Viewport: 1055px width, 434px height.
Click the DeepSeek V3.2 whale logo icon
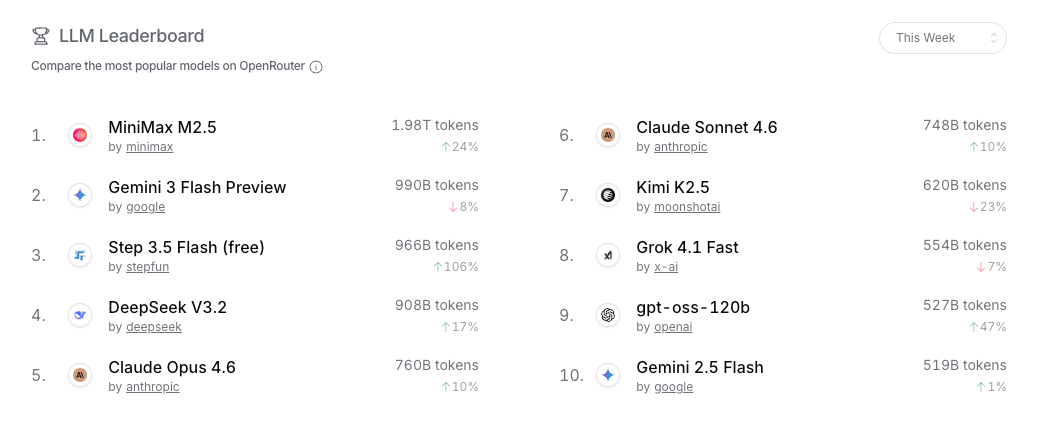pyautogui.click(x=80, y=315)
